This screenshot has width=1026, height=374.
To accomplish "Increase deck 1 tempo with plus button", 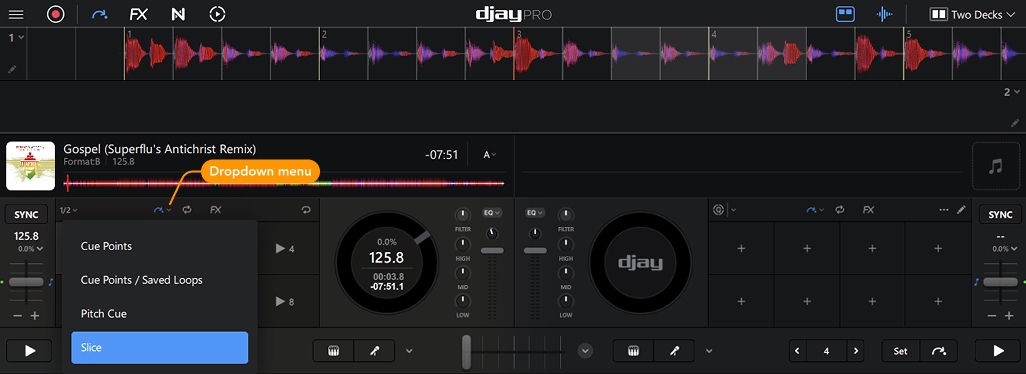I will (x=35, y=316).
